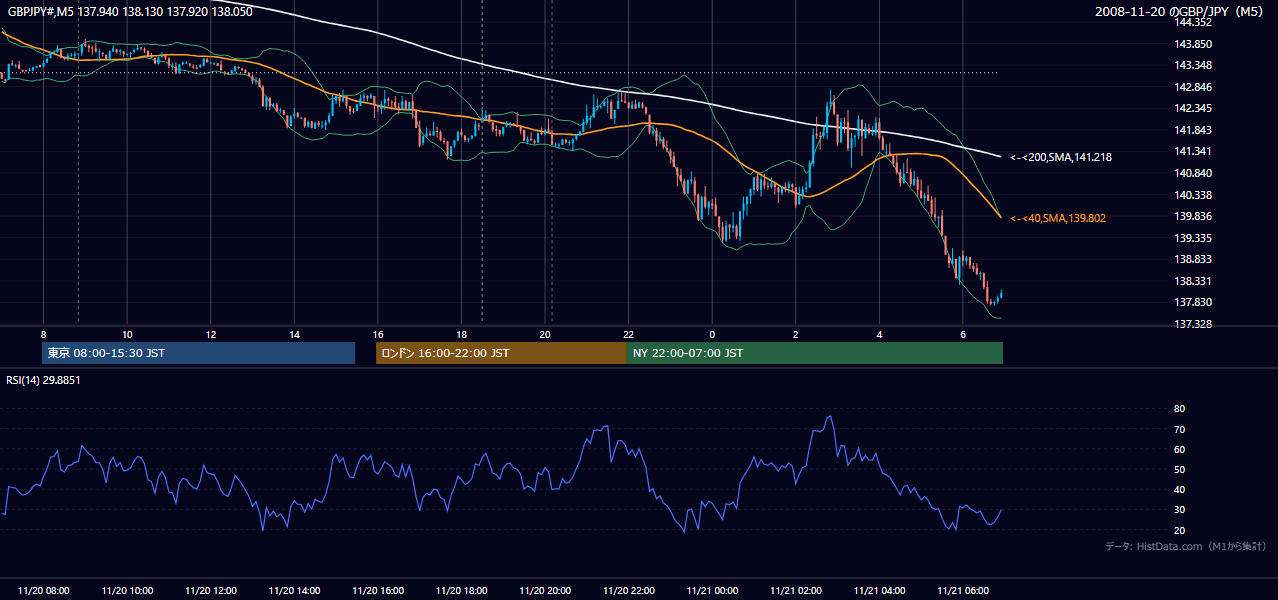This screenshot has width=1278, height=600.
Task: Click the 11/20 14:00 time label
Action: click(x=294, y=591)
